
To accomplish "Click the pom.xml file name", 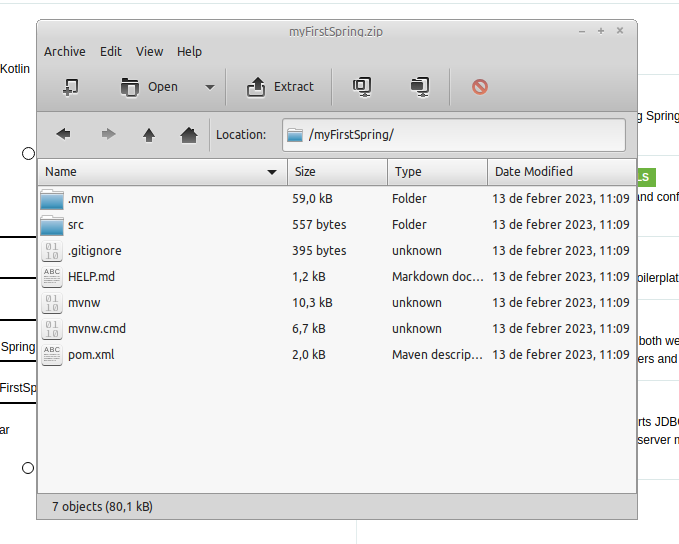I will (91, 355).
